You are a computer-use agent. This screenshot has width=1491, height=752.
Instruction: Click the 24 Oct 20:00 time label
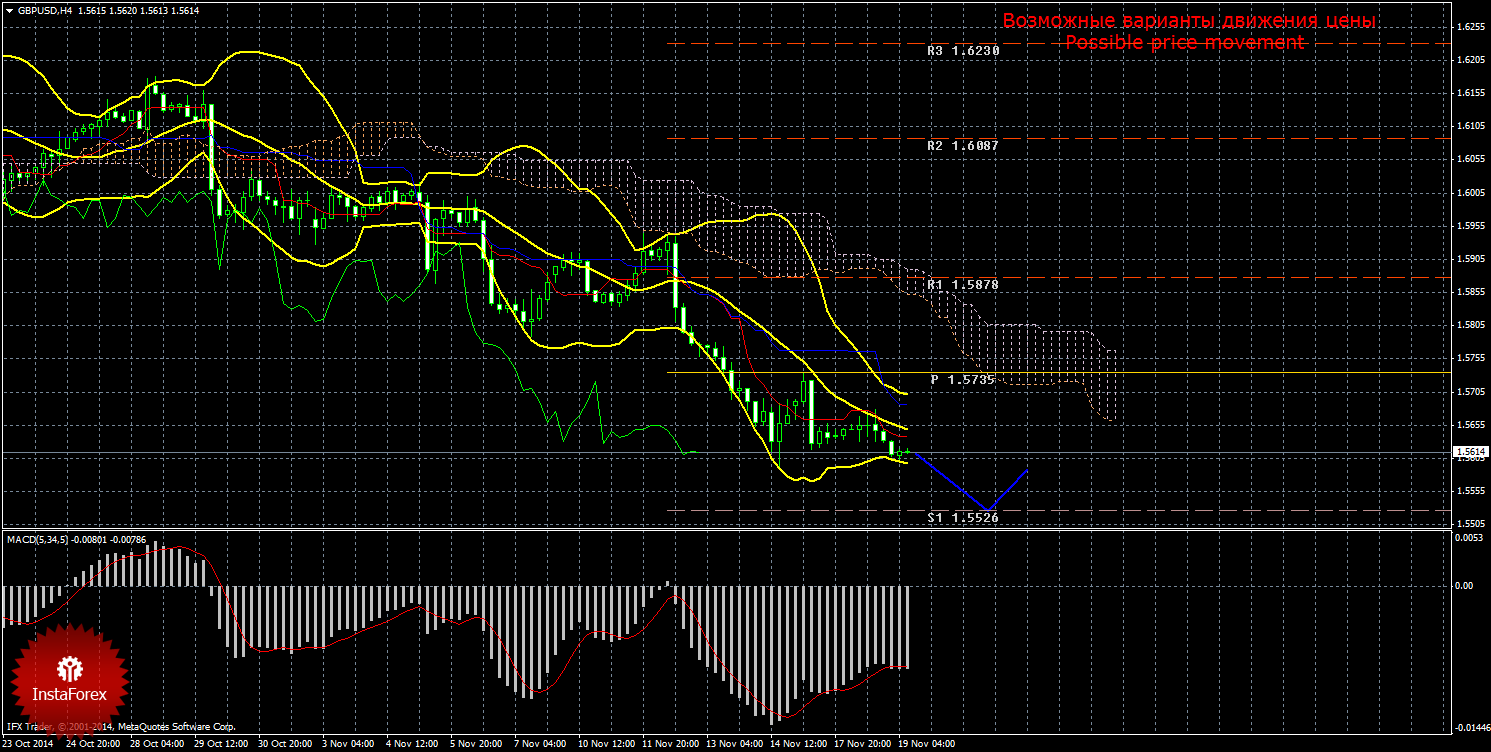pyautogui.click(x=92, y=744)
